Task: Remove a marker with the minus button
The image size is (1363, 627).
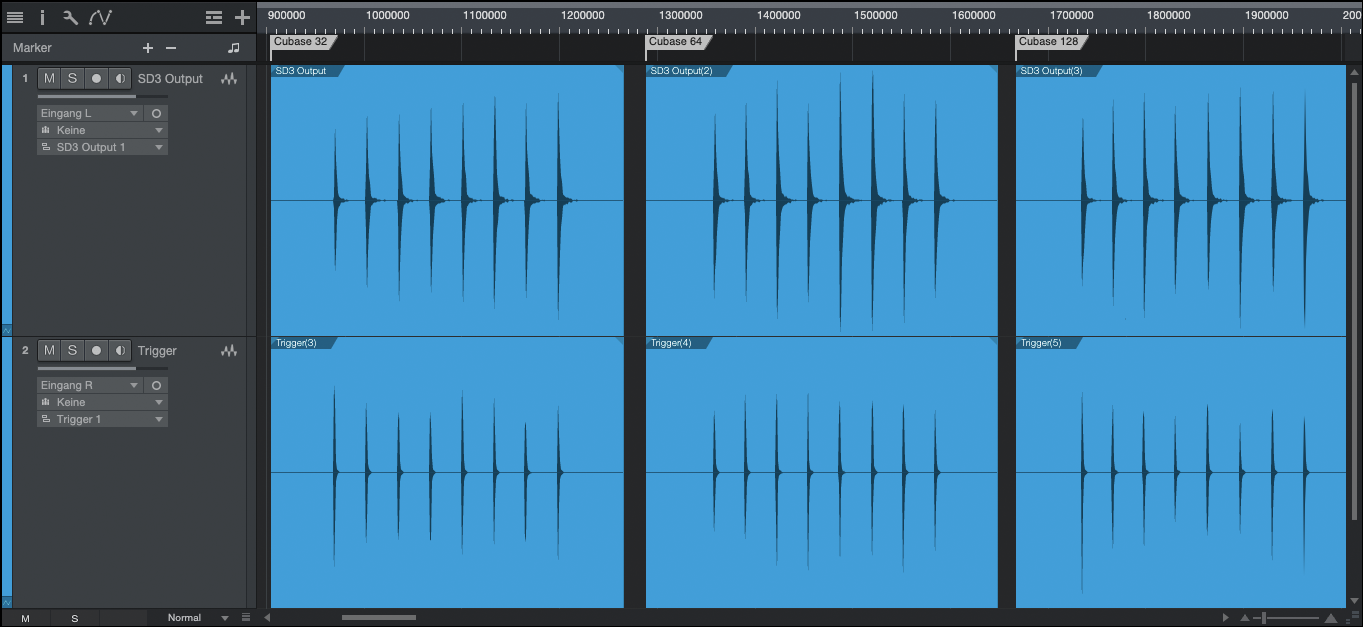Action: [171, 48]
